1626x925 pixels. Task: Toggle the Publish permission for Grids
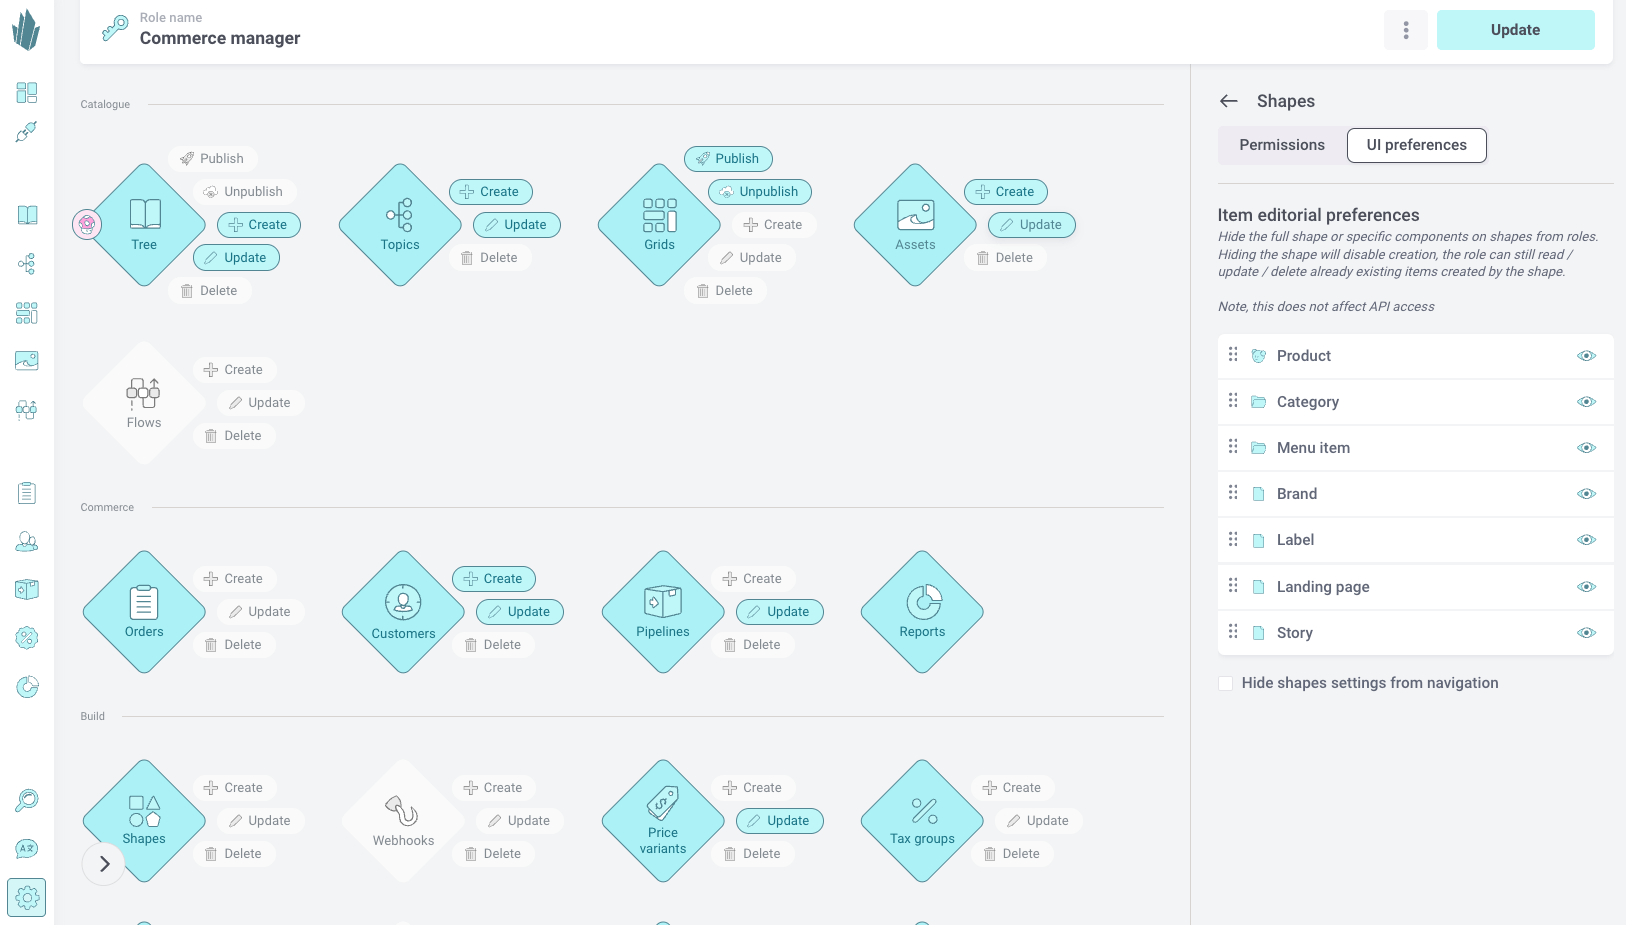coord(728,159)
